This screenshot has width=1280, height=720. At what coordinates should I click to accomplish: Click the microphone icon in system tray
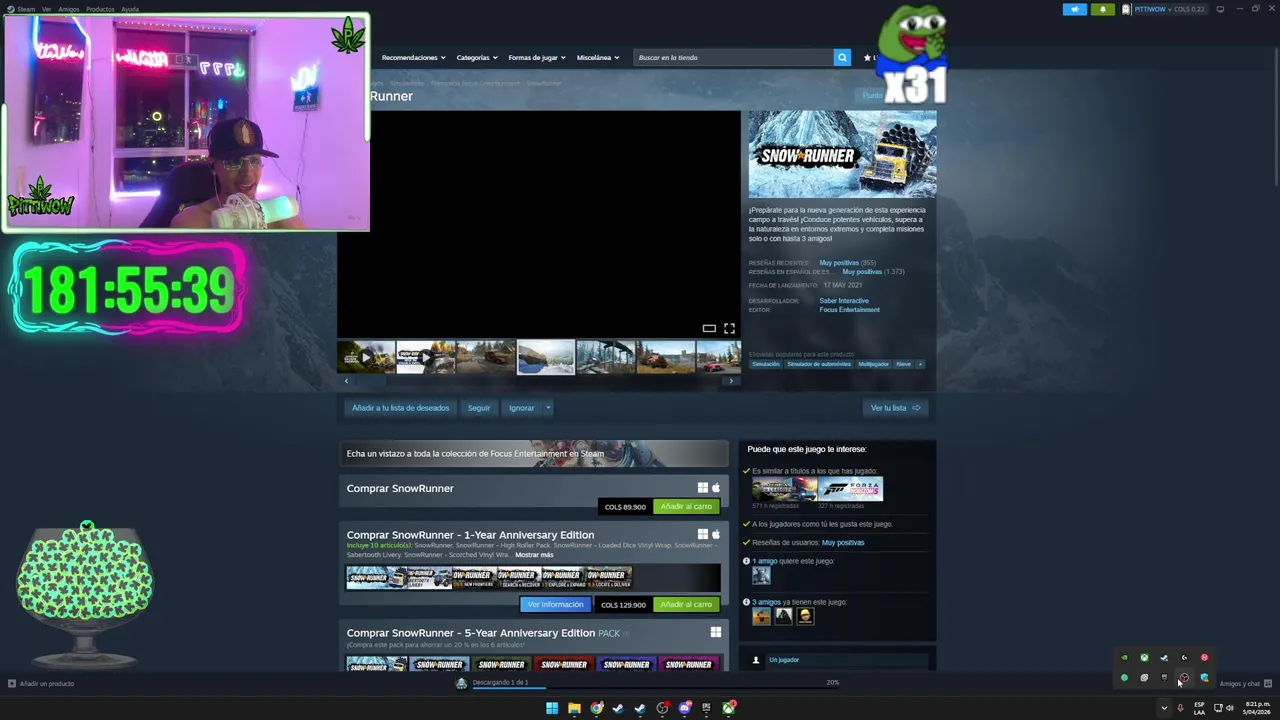(x=1180, y=708)
